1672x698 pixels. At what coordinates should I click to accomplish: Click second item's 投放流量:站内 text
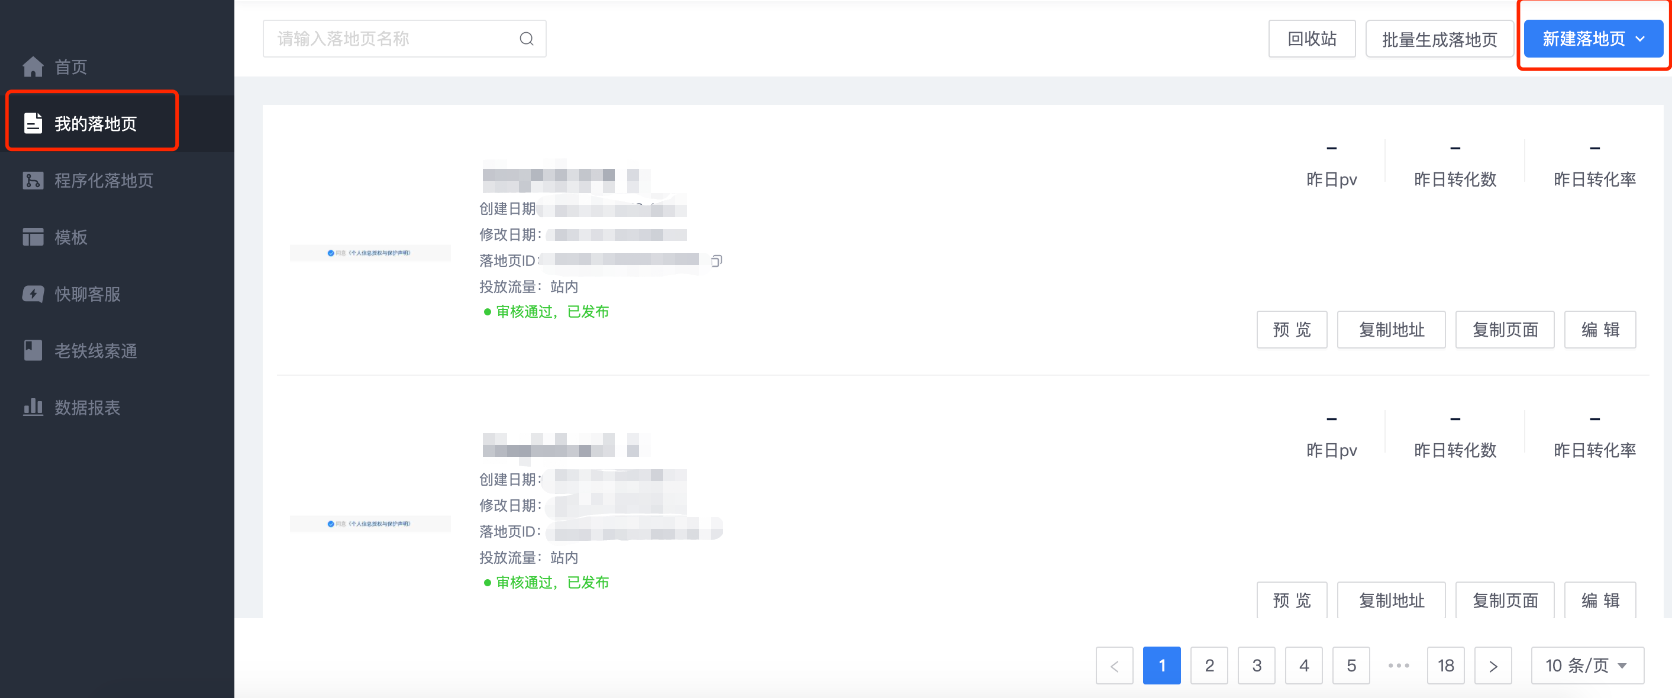529,558
